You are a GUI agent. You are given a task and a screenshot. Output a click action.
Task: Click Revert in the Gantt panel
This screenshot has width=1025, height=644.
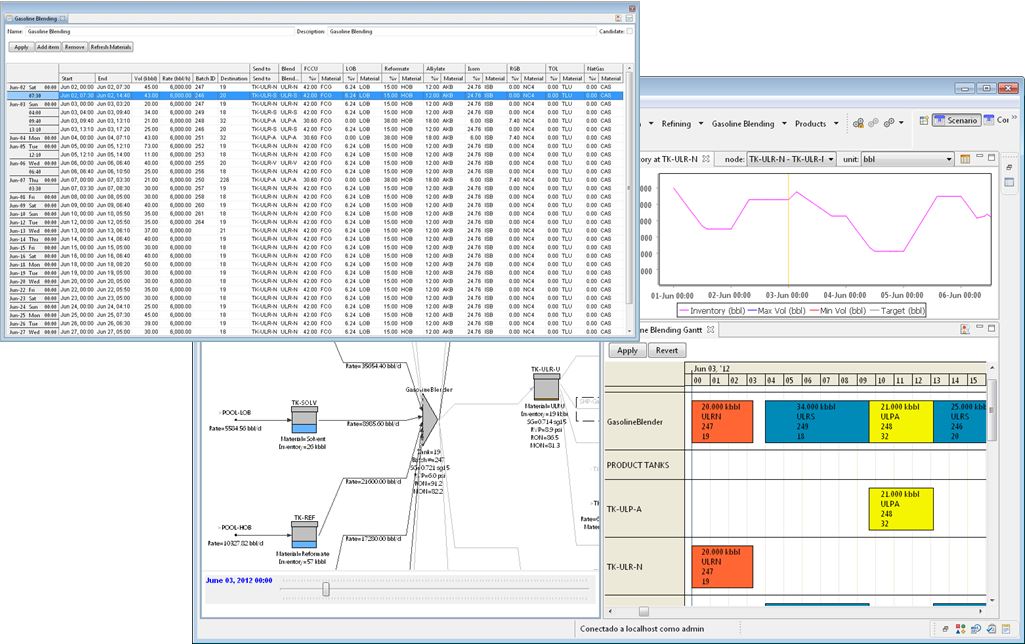tap(668, 351)
